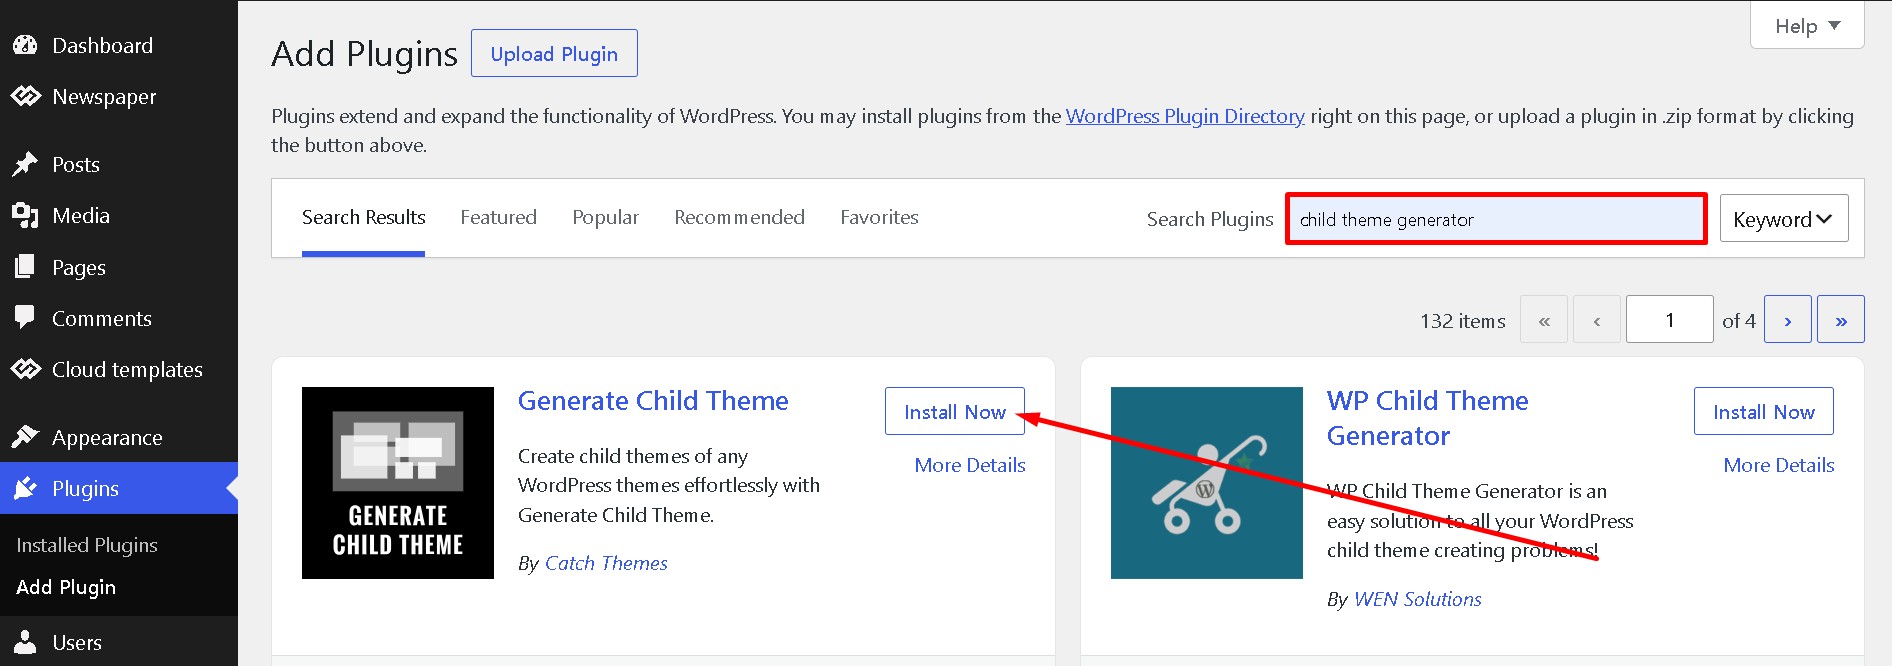
Task: Switch to the Recommended tab
Action: [x=739, y=217]
